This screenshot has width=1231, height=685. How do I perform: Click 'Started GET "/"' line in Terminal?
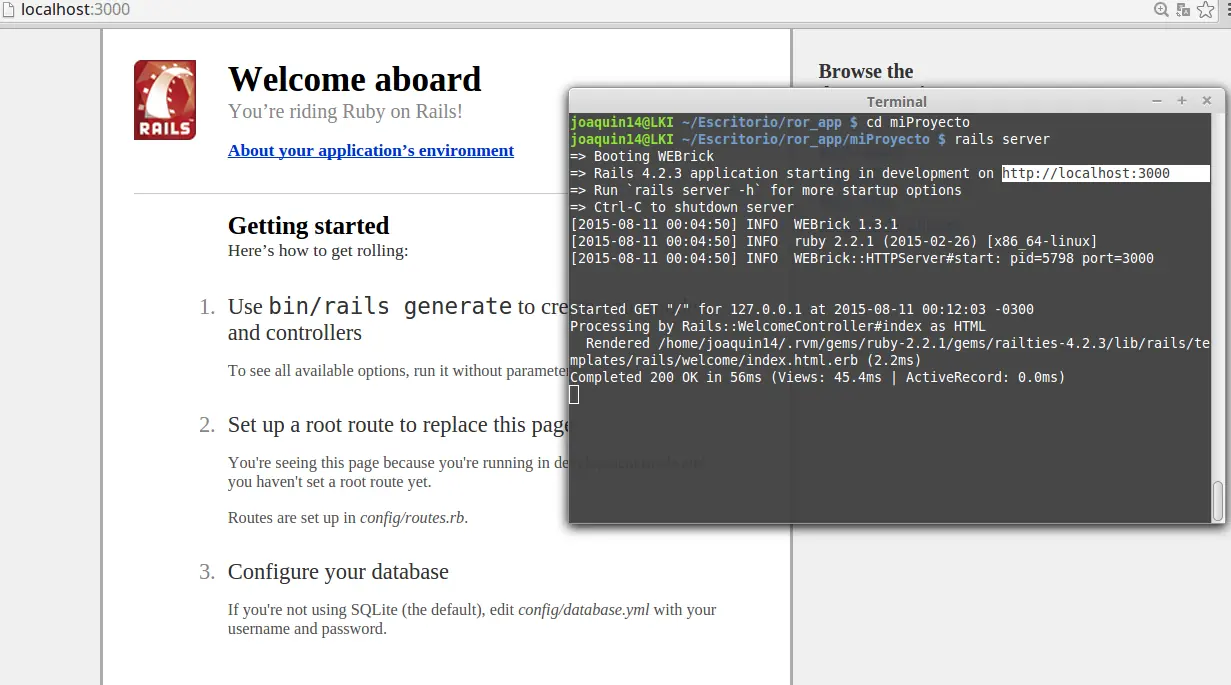(x=802, y=309)
